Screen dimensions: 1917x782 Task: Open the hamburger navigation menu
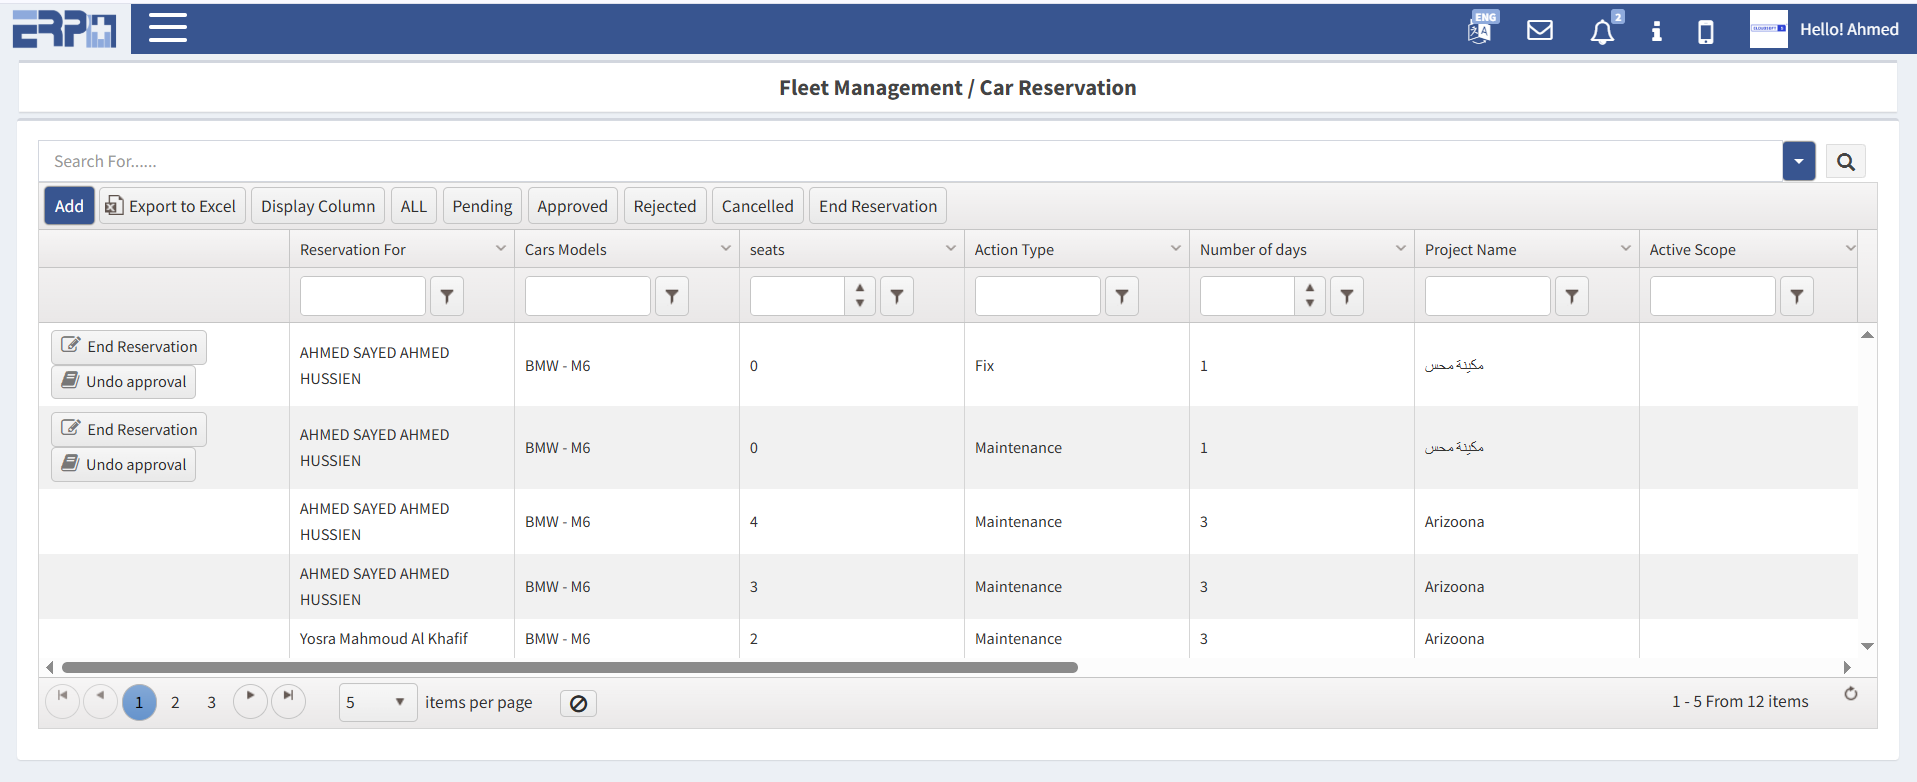click(x=168, y=28)
